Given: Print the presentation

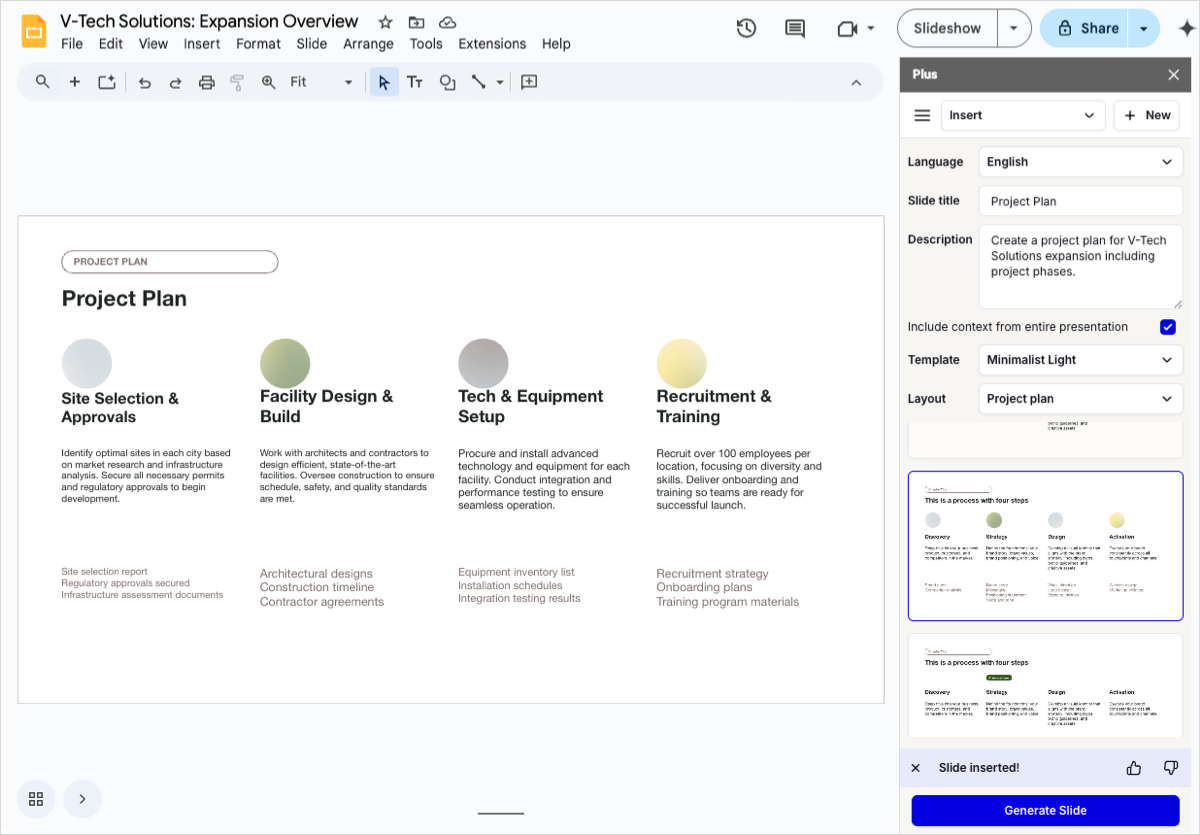Looking at the screenshot, I should pos(207,83).
